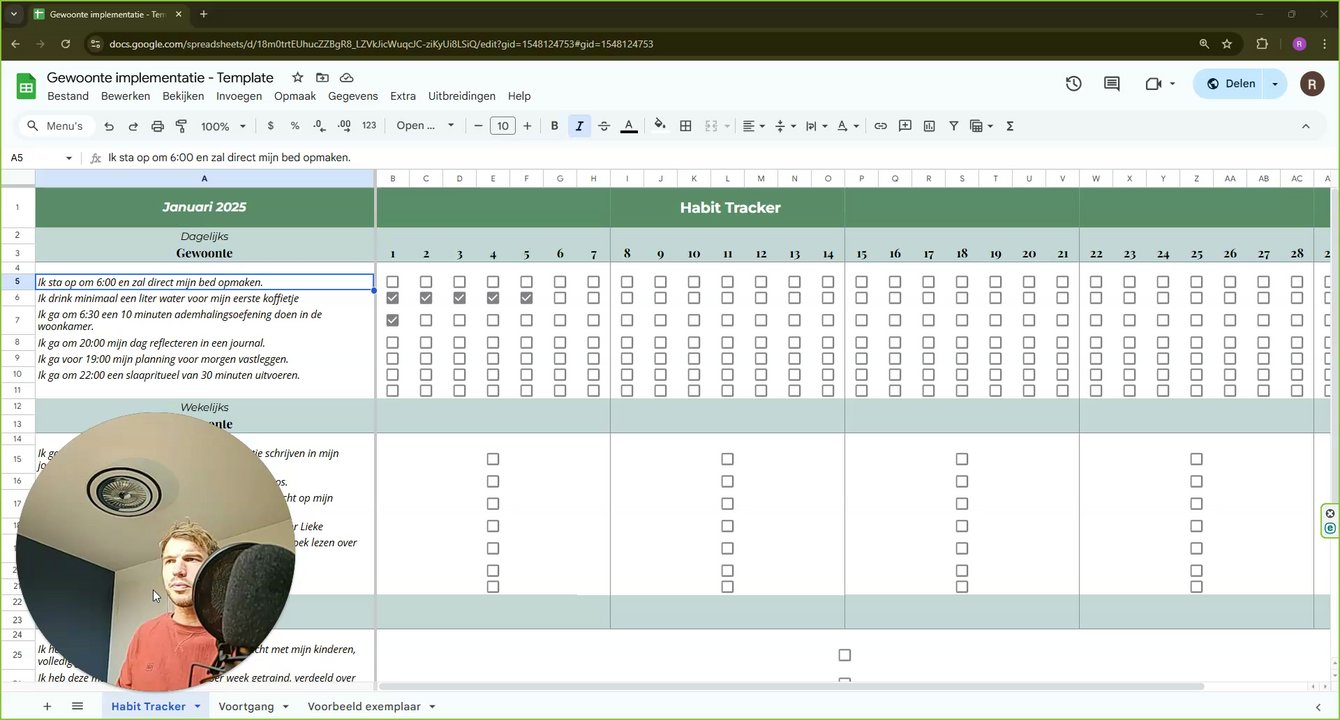Viewport: 1340px width, 720px height.
Task: Open the Bestand menu
Action: tap(68, 96)
